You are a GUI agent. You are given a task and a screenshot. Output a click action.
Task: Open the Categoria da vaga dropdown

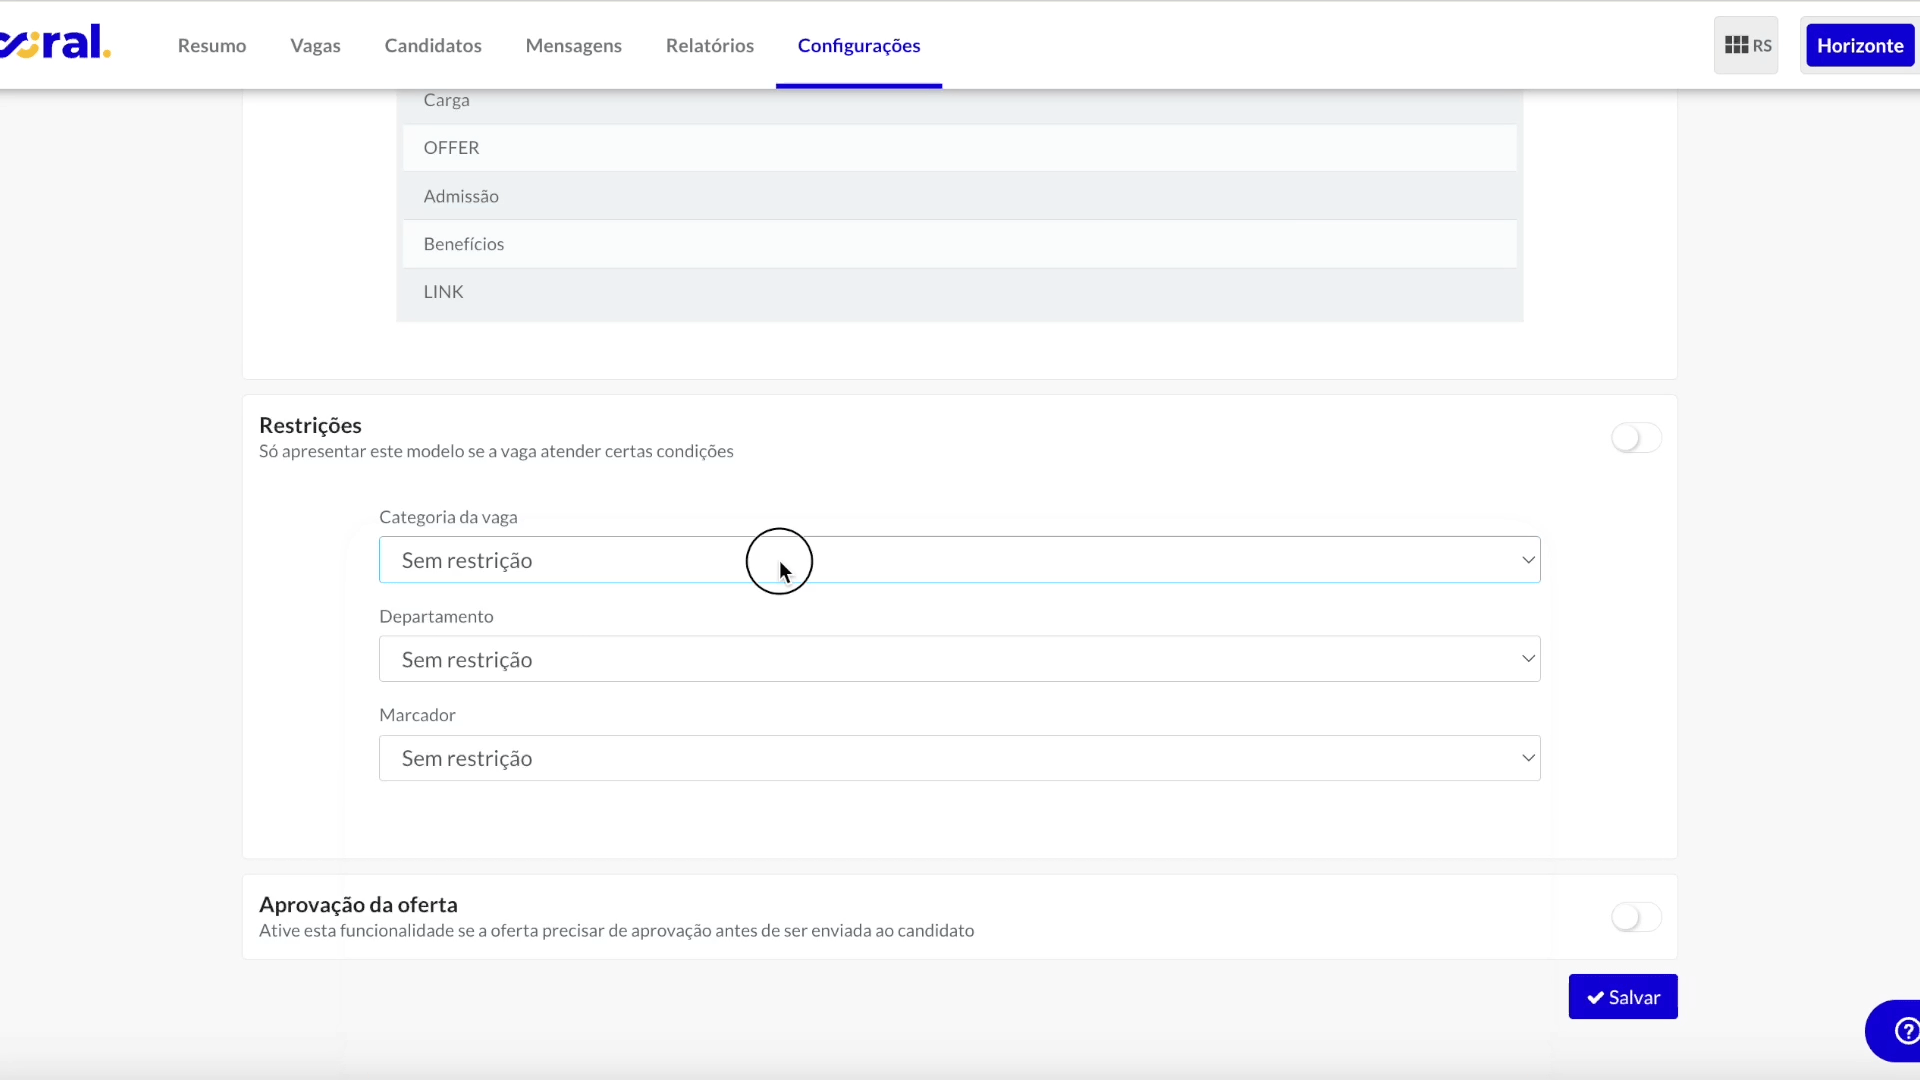coord(959,560)
